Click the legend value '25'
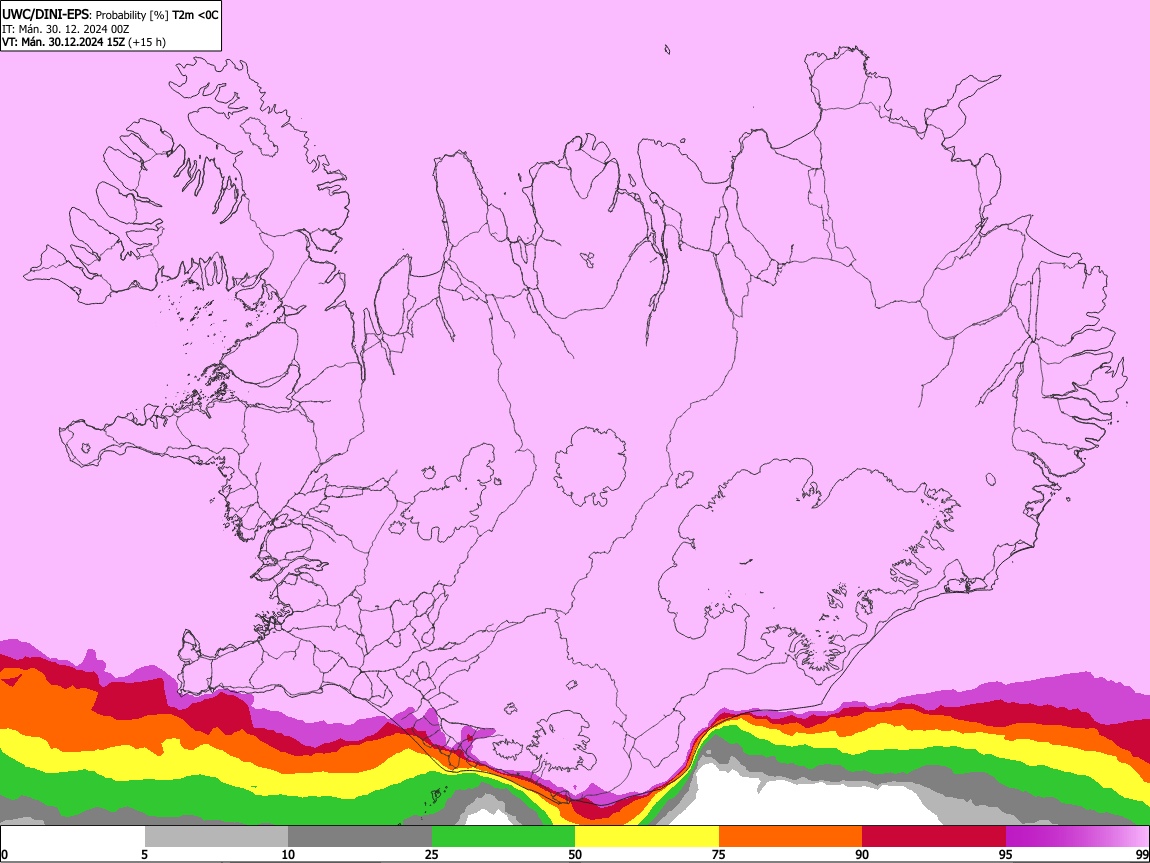Screen dimensions: 1150x863 (x=432, y=855)
